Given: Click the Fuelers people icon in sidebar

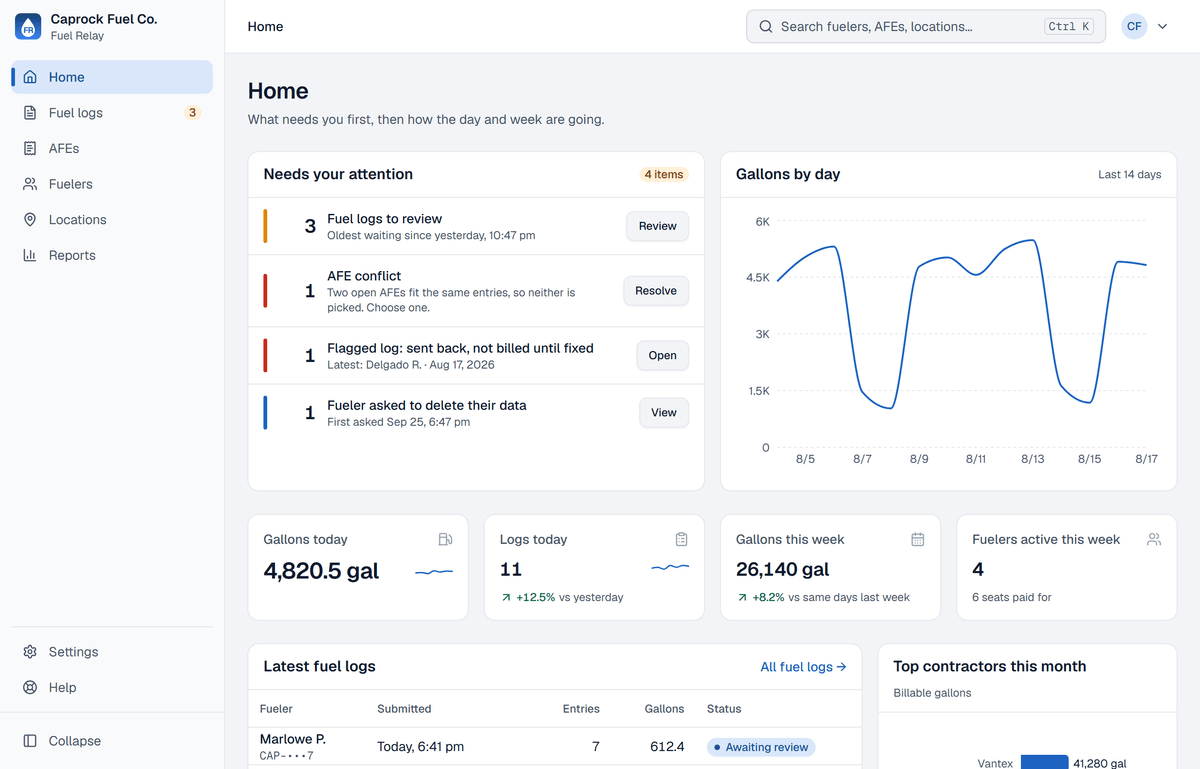Looking at the screenshot, I should [30, 184].
